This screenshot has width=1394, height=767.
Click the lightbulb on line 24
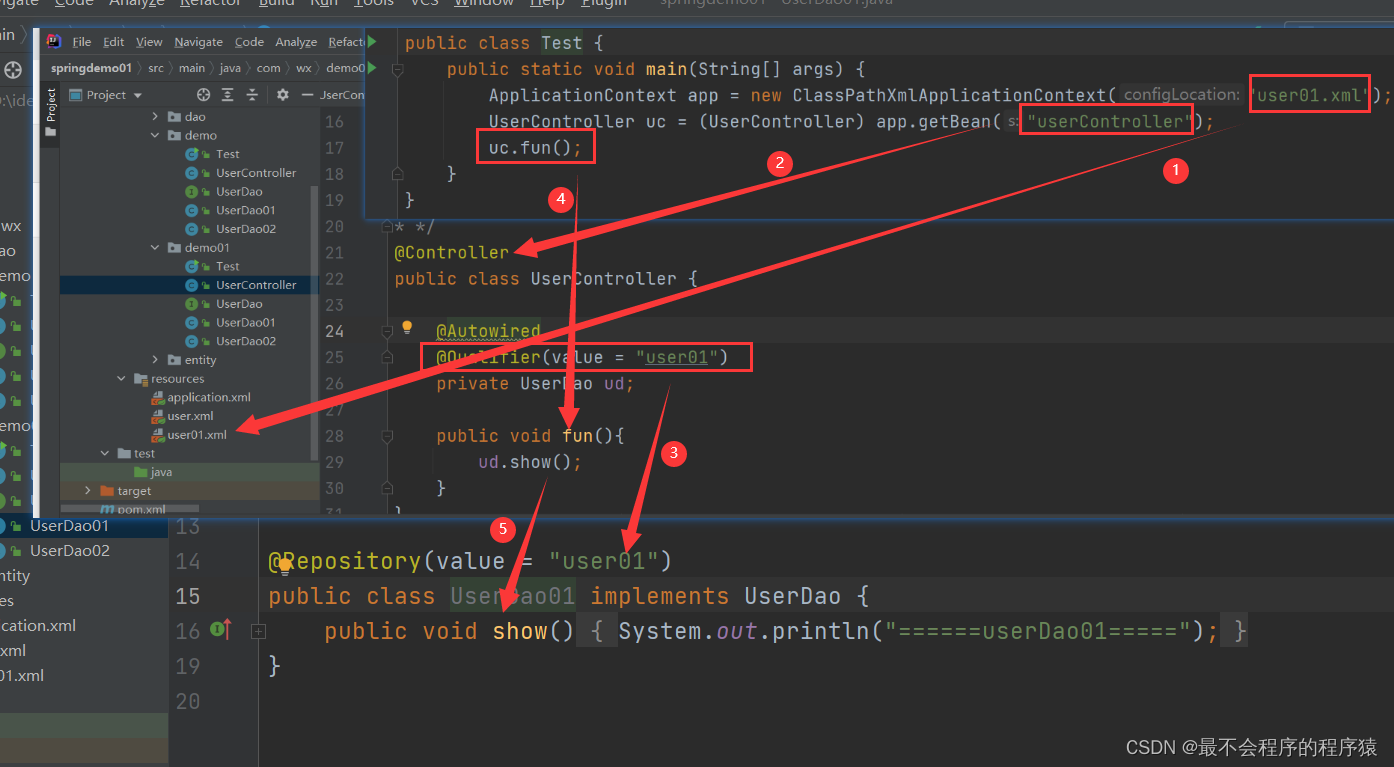[x=407, y=327]
